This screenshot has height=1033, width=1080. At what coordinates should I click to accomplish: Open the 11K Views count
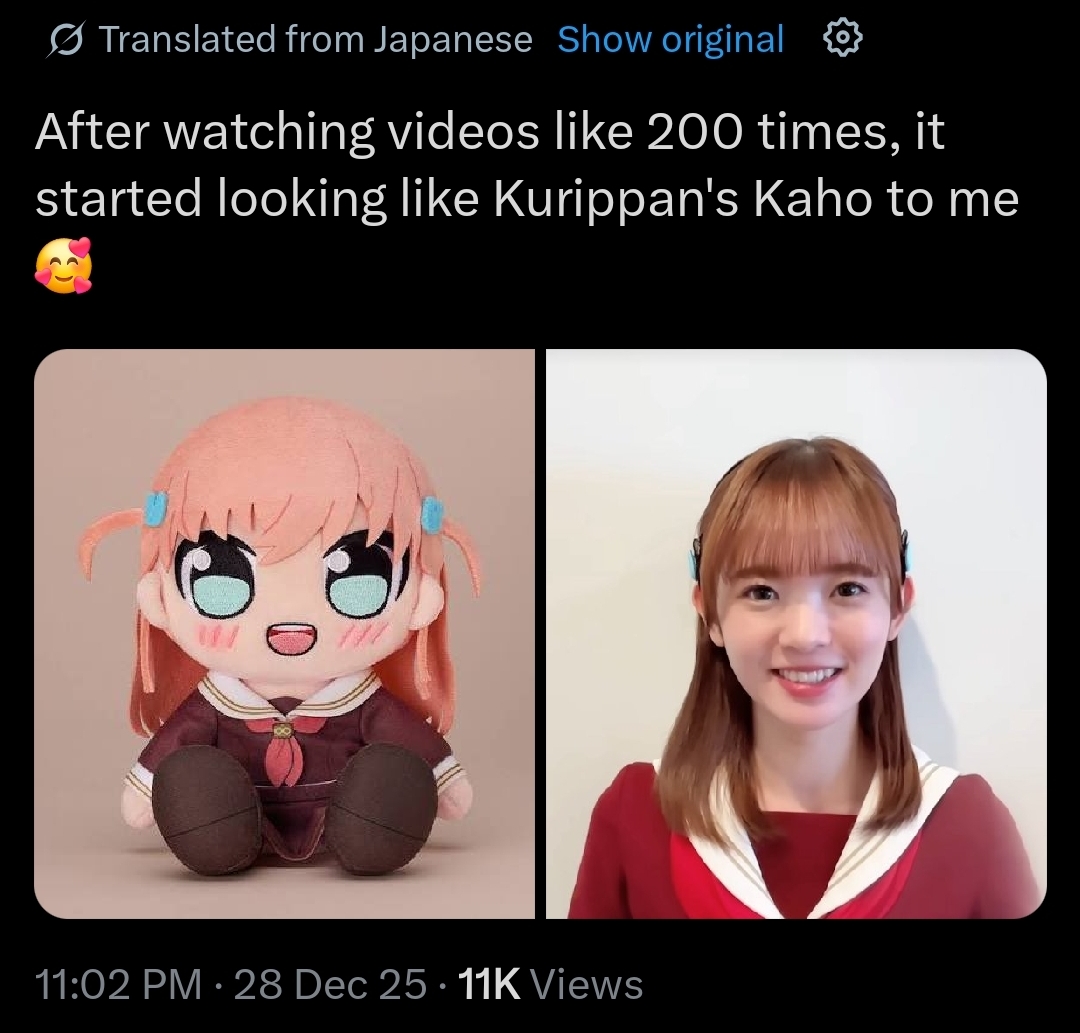point(550,983)
